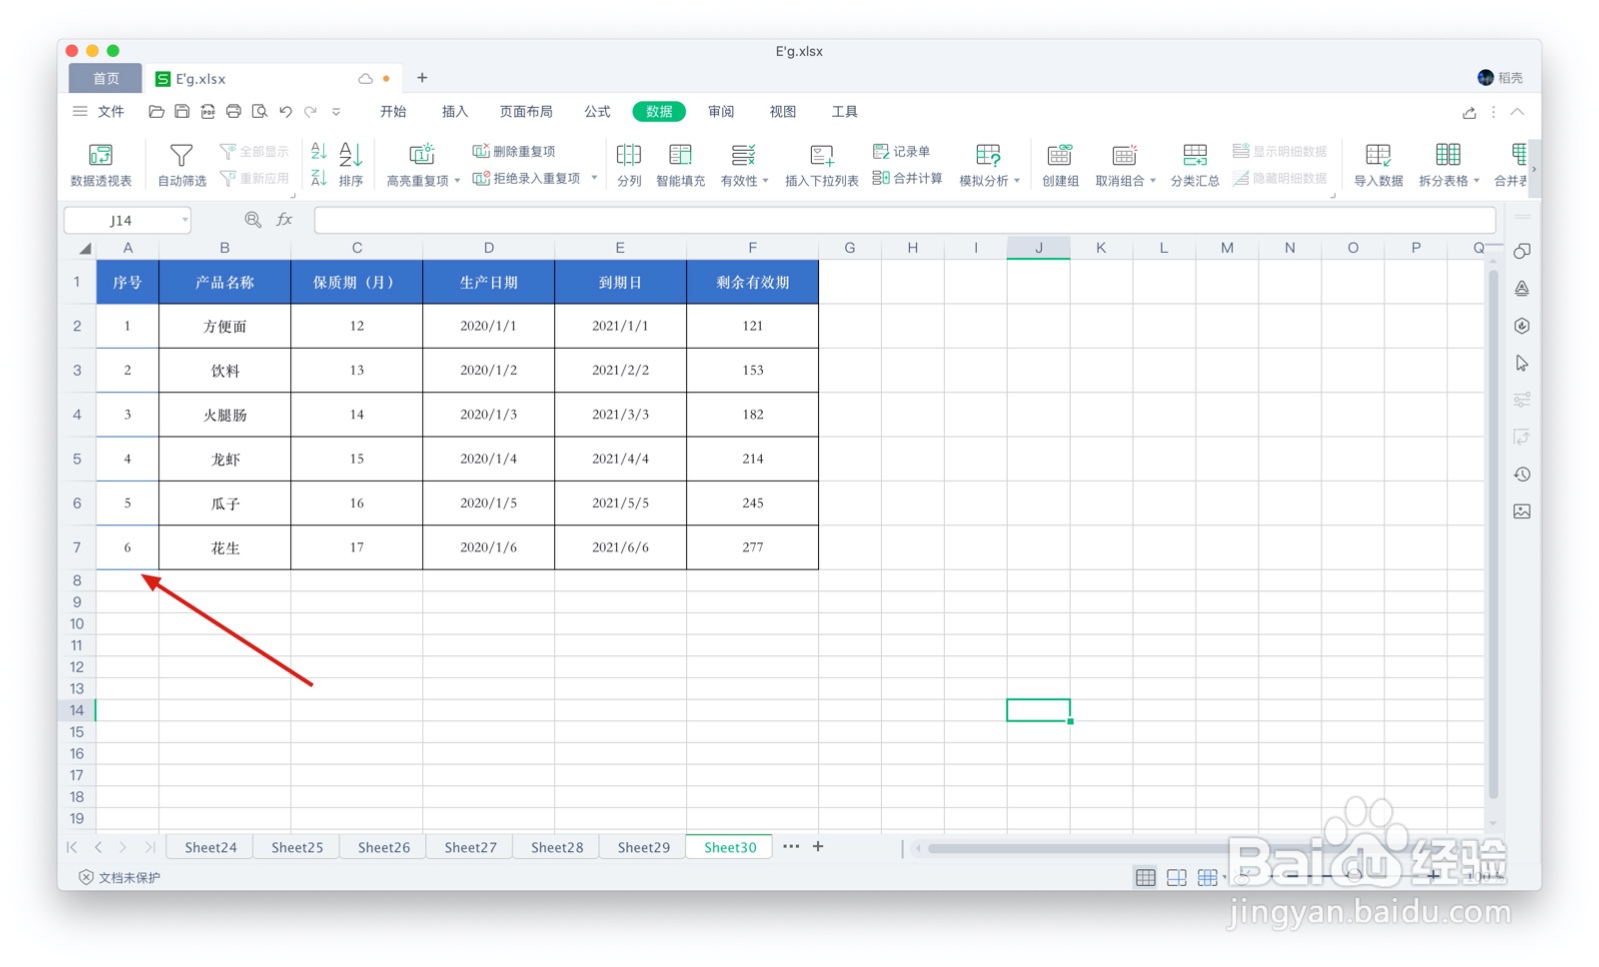Click 分类汇总 subtotal
Viewport: 1599px width, 967px height.
[1195, 165]
